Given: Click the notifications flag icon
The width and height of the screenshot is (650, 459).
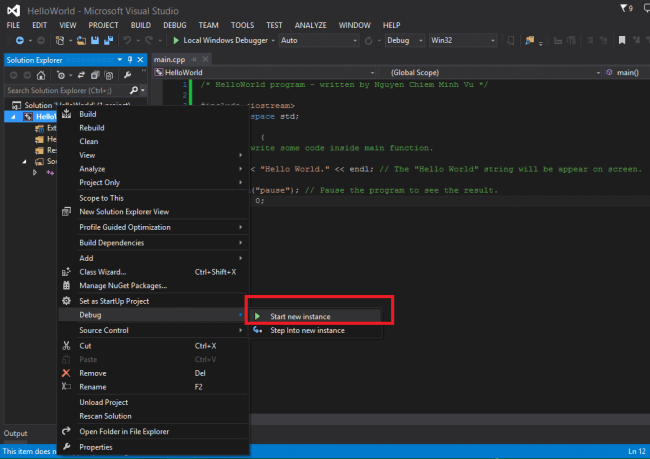Looking at the screenshot, I should click(x=623, y=8).
